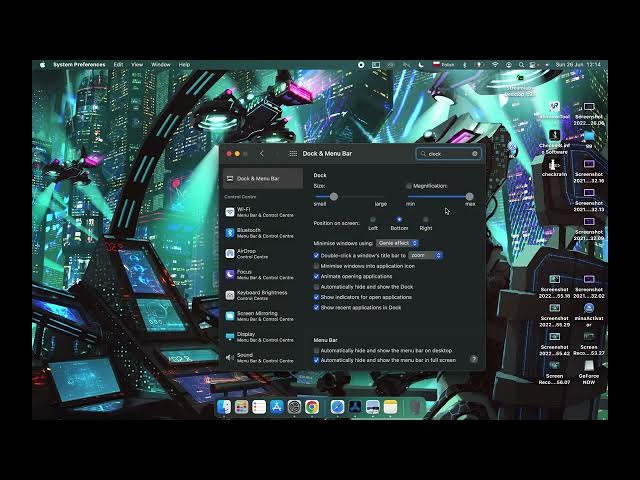The image size is (640, 480).
Task: Open Reminders from the Dock
Action: click(x=259, y=407)
